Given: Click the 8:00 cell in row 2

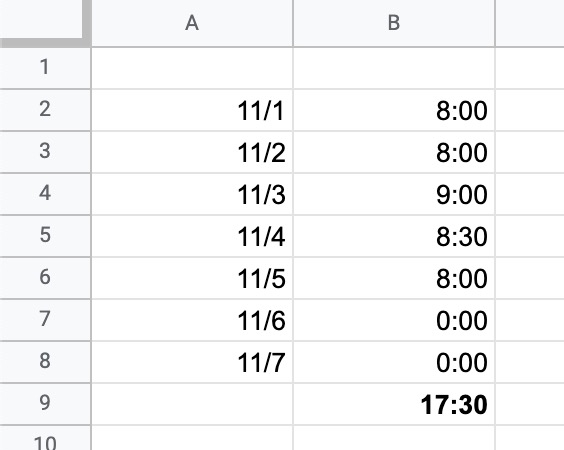Looking at the screenshot, I should pos(394,110).
